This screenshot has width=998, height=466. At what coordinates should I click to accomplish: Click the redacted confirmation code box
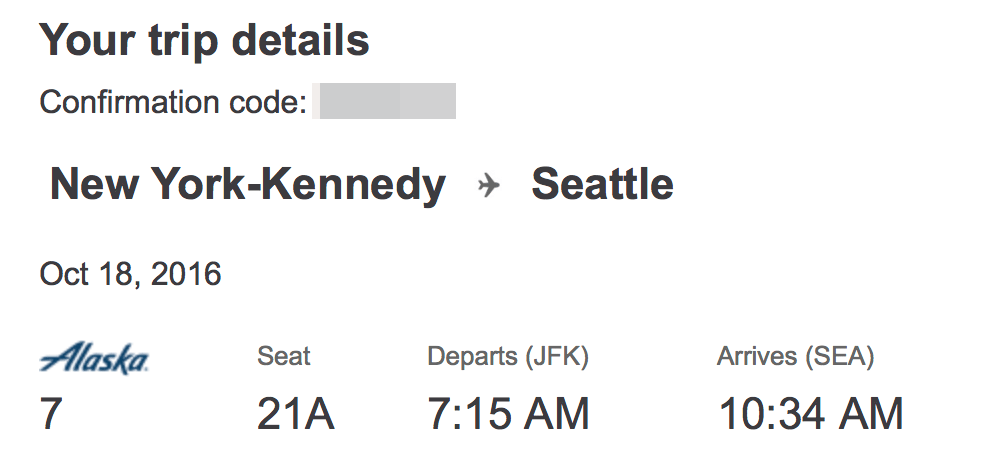385,102
